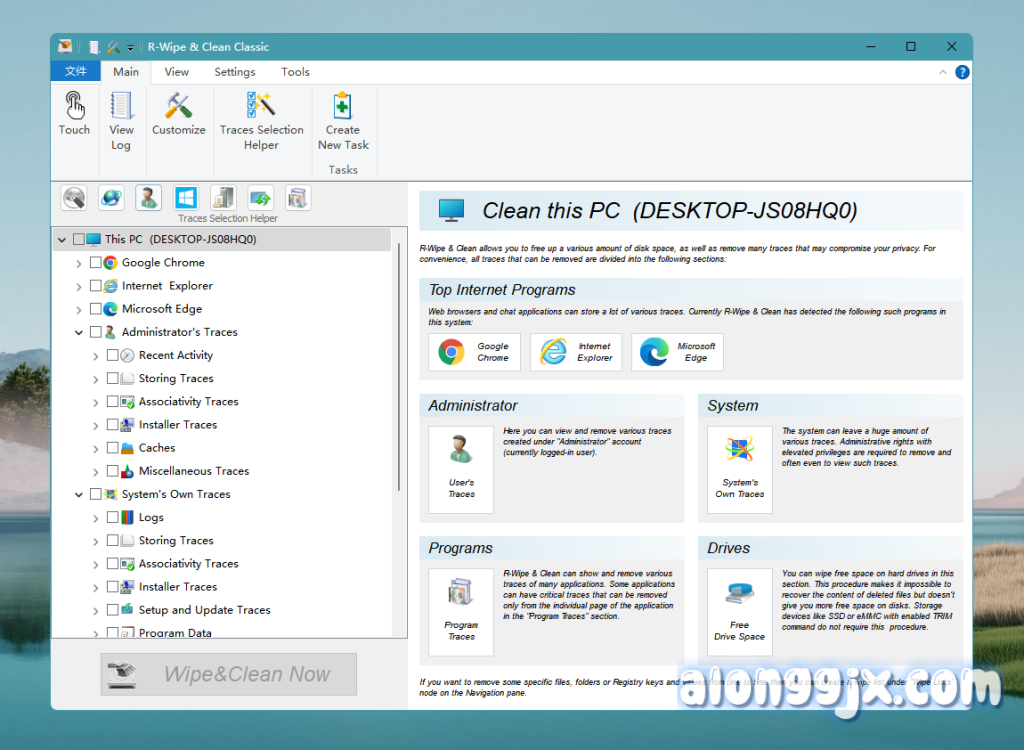Viewport: 1024px width, 750px height.
Task: Enable the Recent Activity checkbox
Action: pyautogui.click(x=112, y=356)
